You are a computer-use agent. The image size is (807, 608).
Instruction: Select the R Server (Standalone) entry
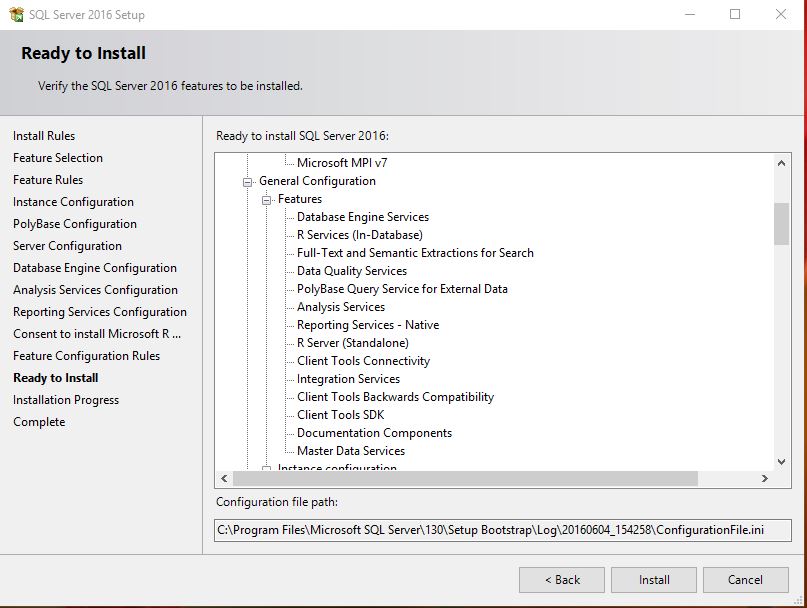pos(352,343)
